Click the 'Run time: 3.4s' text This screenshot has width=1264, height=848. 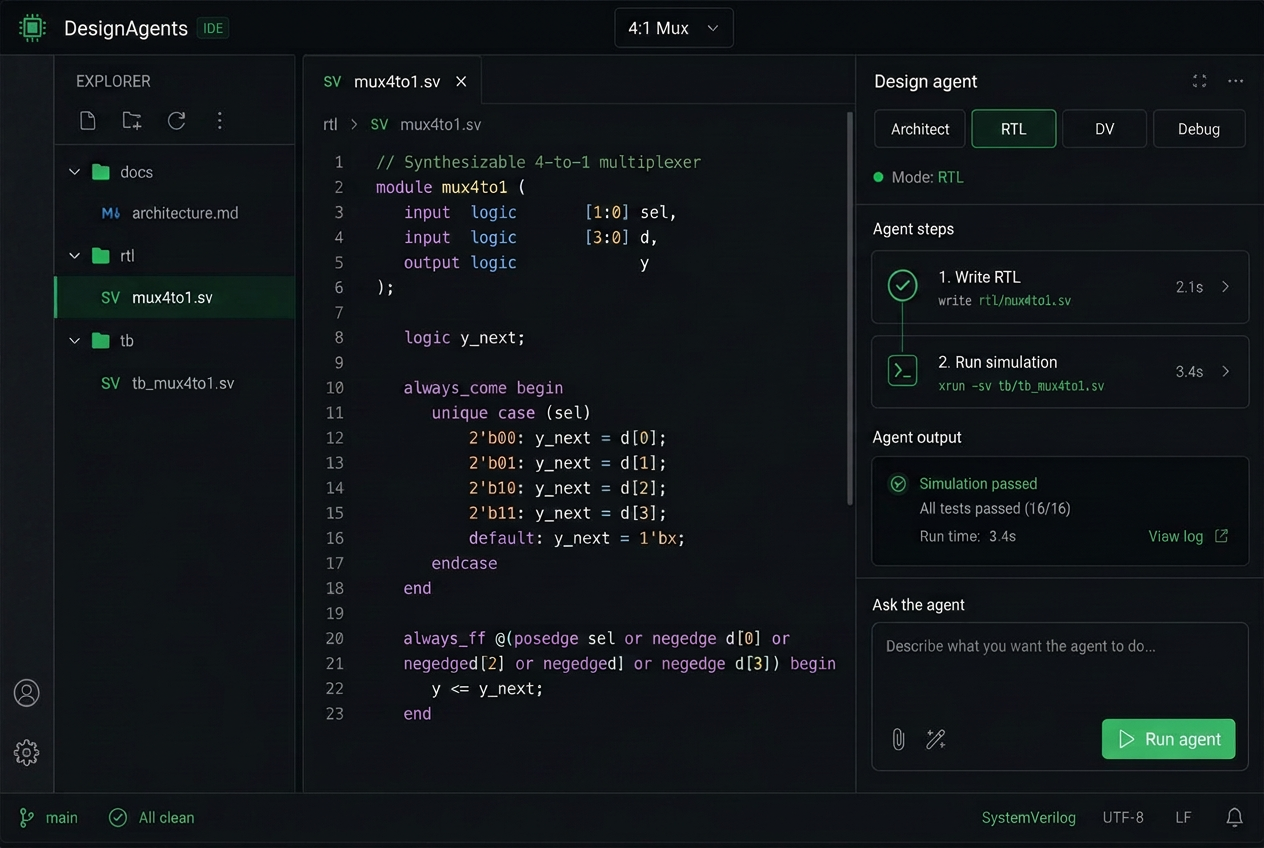(968, 536)
